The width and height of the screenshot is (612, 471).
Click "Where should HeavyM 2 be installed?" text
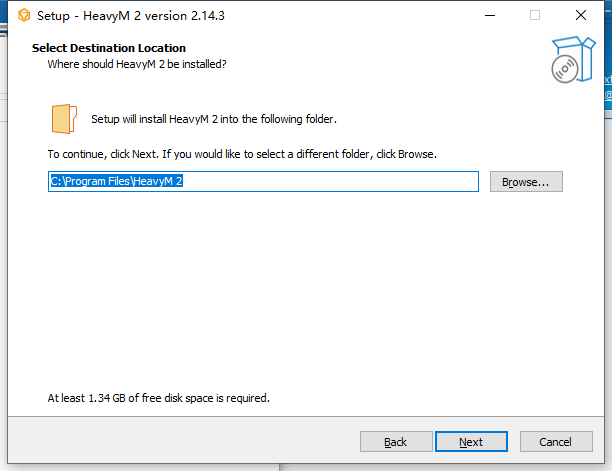pyautogui.click(x=137, y=64)
